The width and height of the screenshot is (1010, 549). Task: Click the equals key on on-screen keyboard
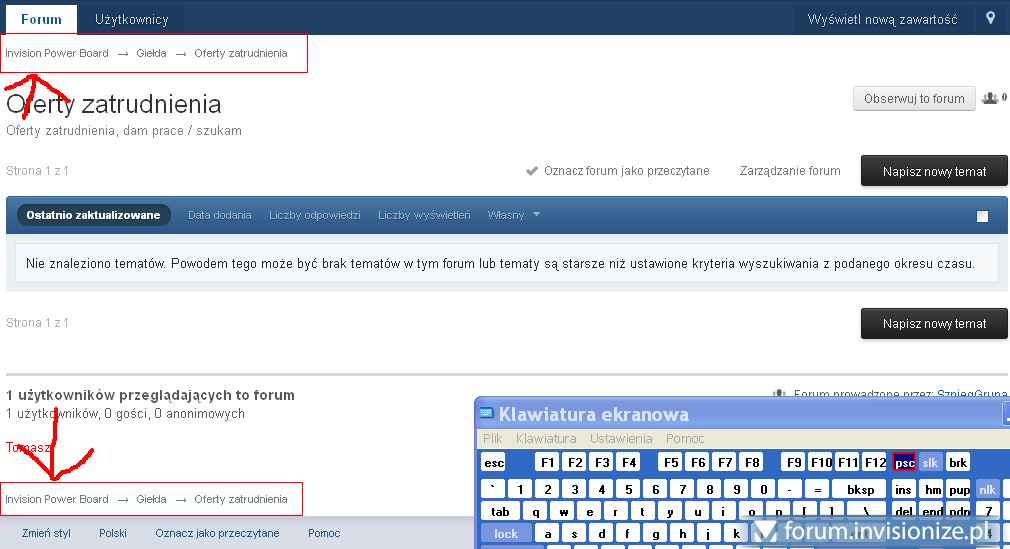point(817,490)
